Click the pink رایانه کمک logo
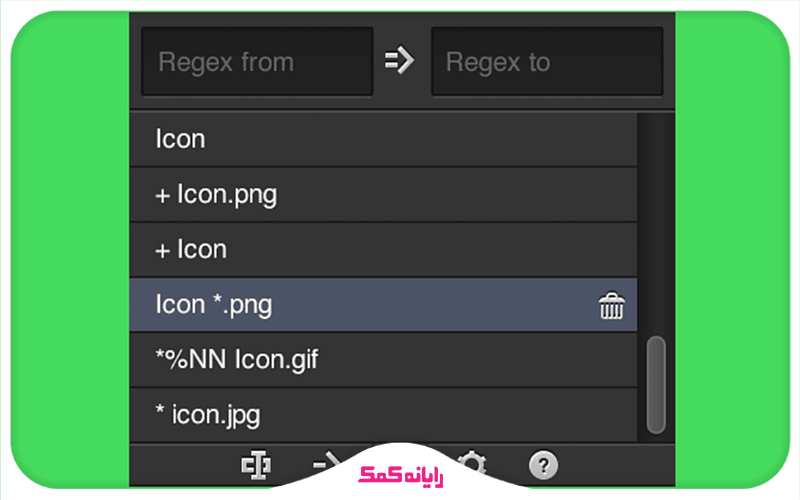This screenshot has width=800, height=500. [x=401, y=474]
